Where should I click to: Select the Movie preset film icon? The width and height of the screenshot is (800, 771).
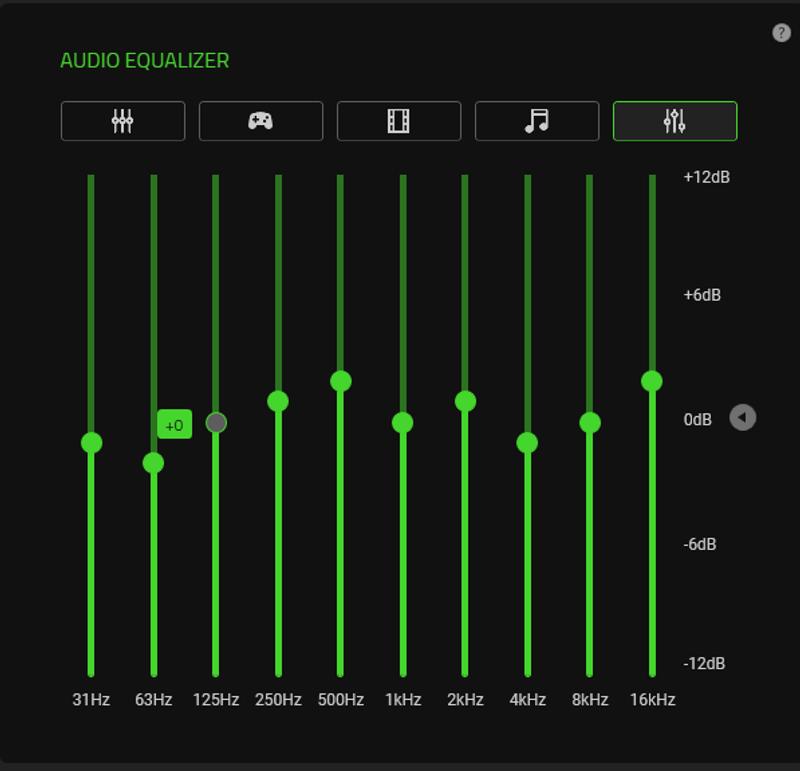pyautogui.click(x=398, y=121)
